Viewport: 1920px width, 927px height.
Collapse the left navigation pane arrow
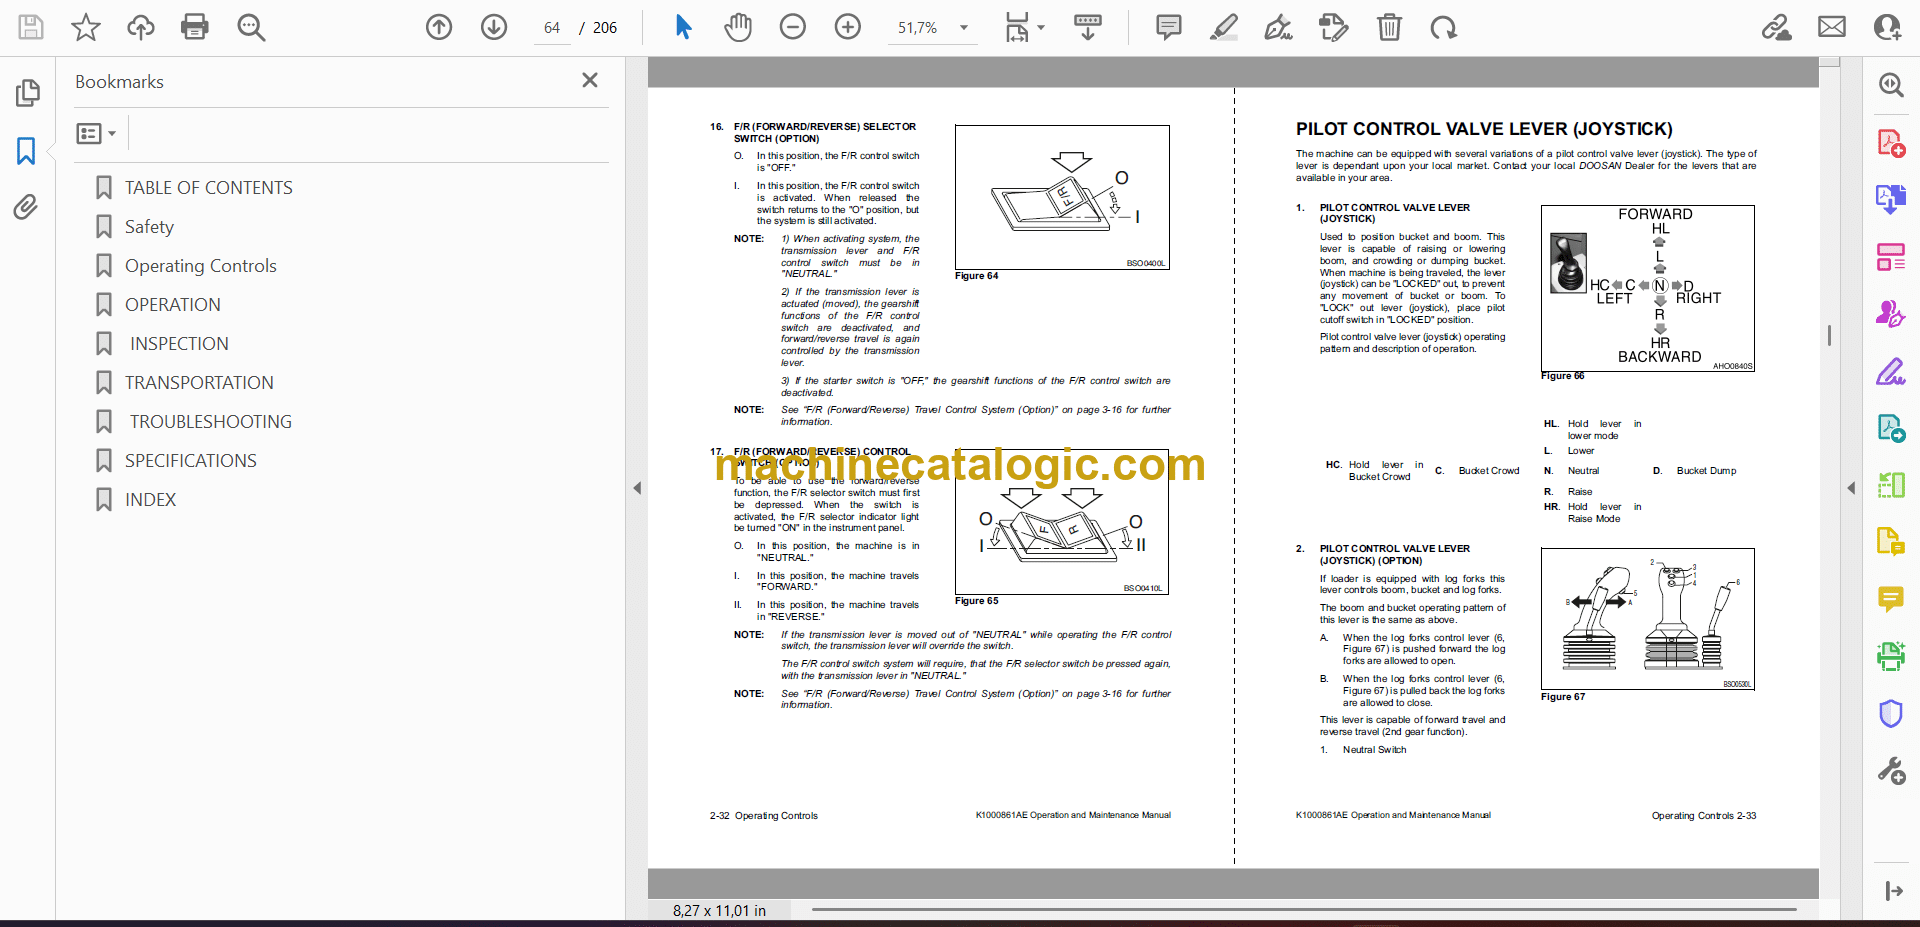point(637,488)
